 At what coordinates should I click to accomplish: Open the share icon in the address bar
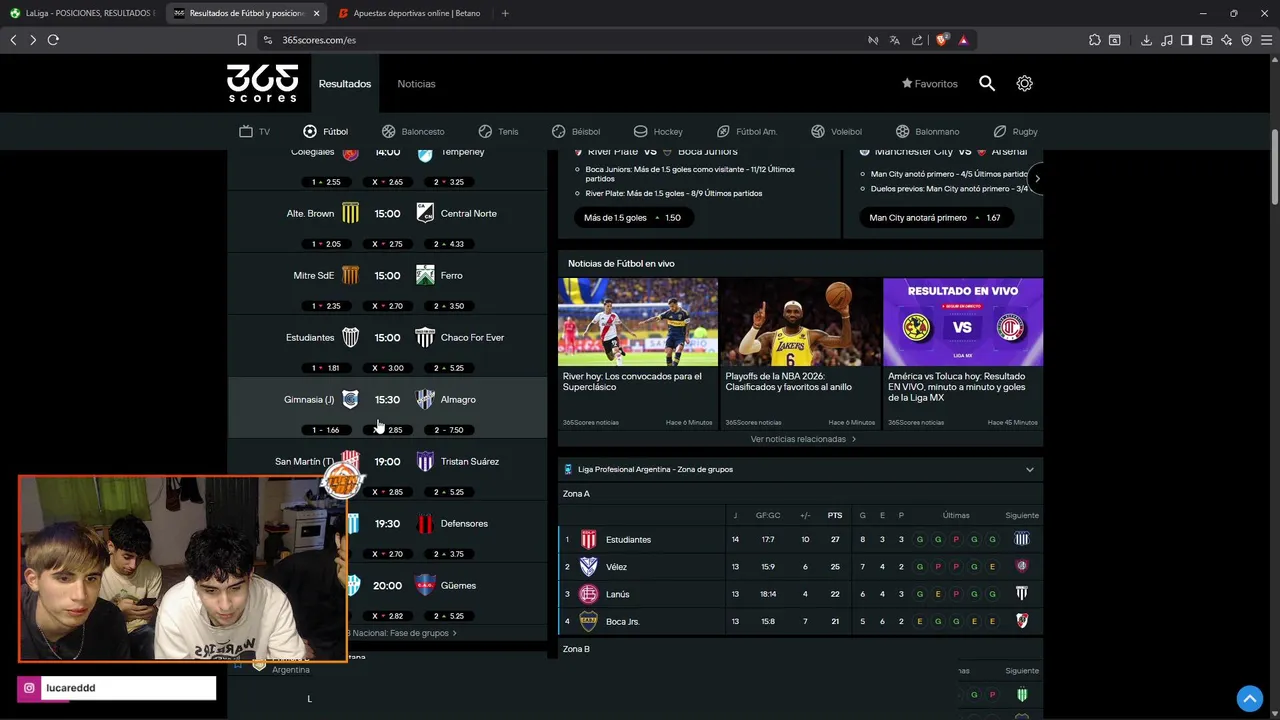click(x=917, y=40)
